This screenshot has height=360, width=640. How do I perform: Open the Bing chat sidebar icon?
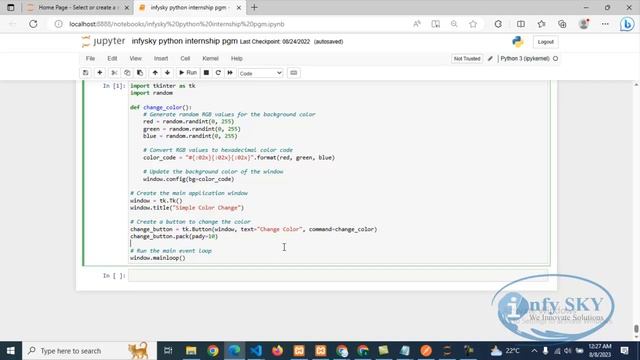(x=627, y=24)
